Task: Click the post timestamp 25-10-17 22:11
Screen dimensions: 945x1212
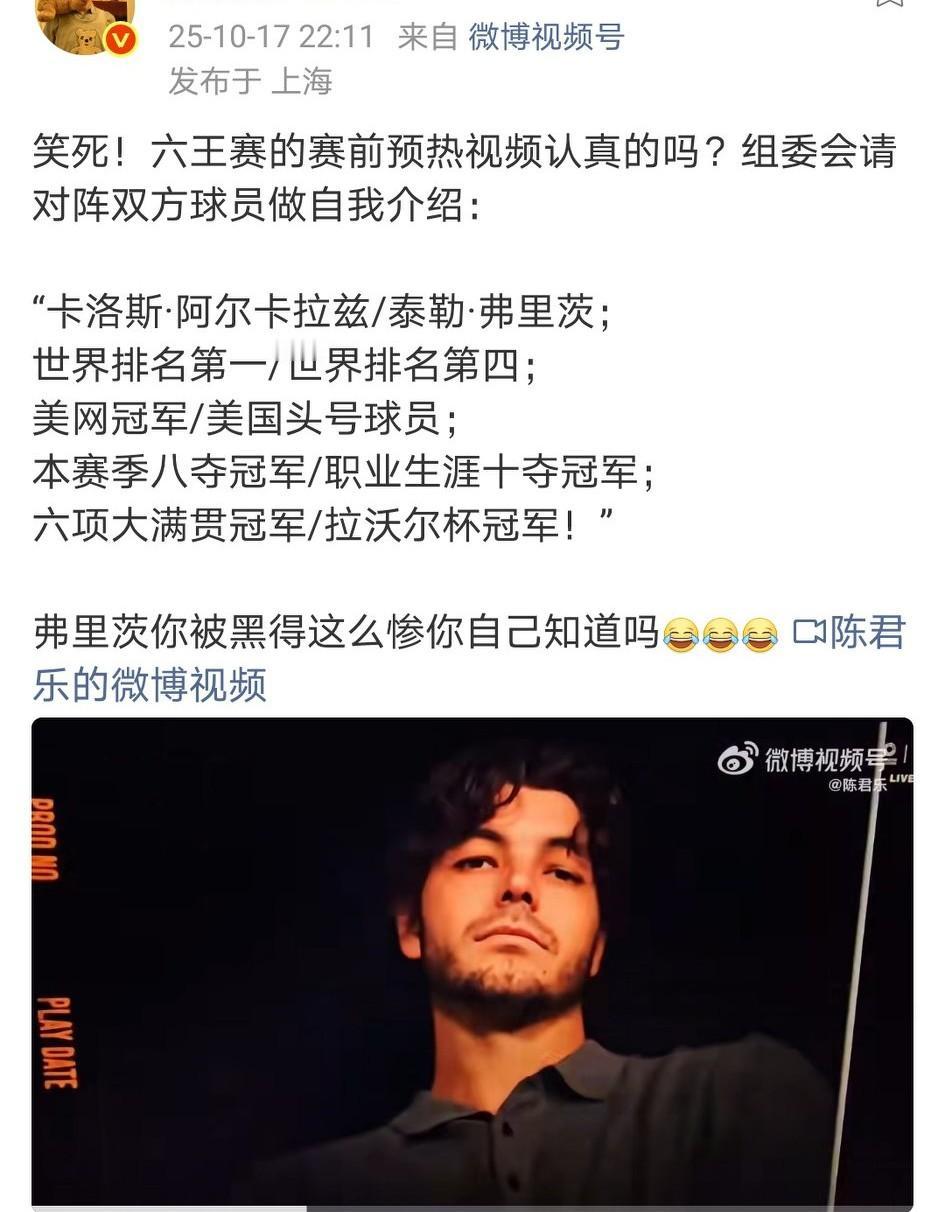Action: 271,37
